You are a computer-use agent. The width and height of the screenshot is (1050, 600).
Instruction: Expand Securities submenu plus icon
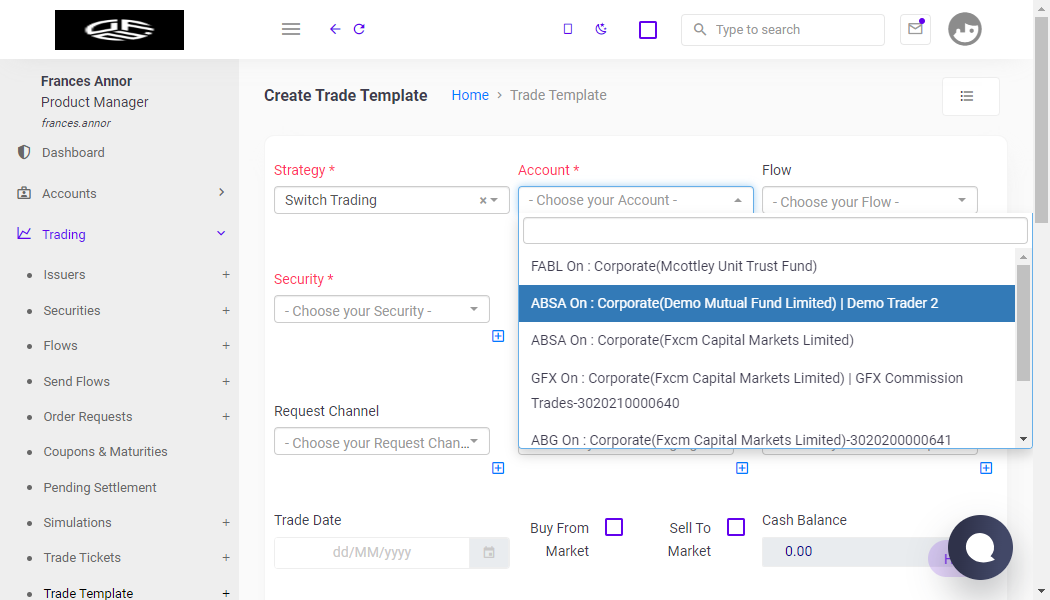pos(226,311)
